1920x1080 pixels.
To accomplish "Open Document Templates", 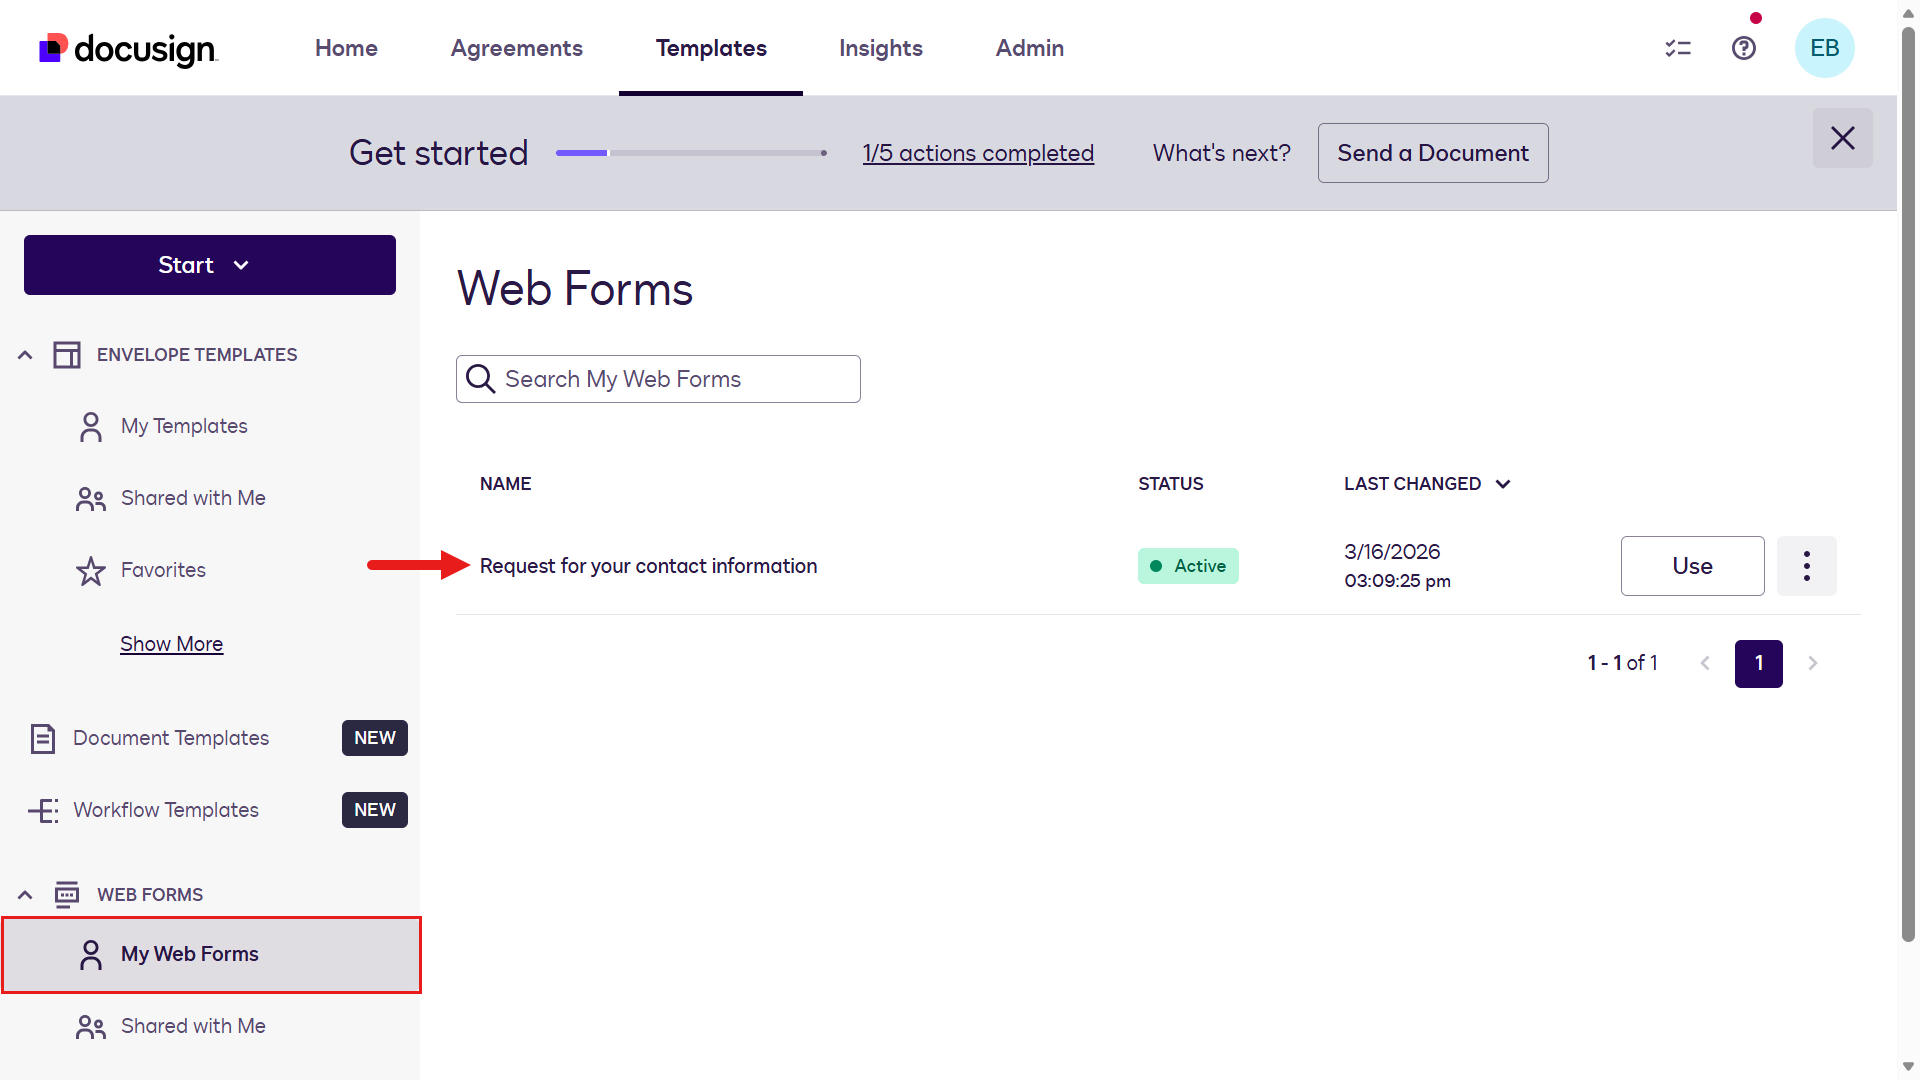I will pos(171,738).
